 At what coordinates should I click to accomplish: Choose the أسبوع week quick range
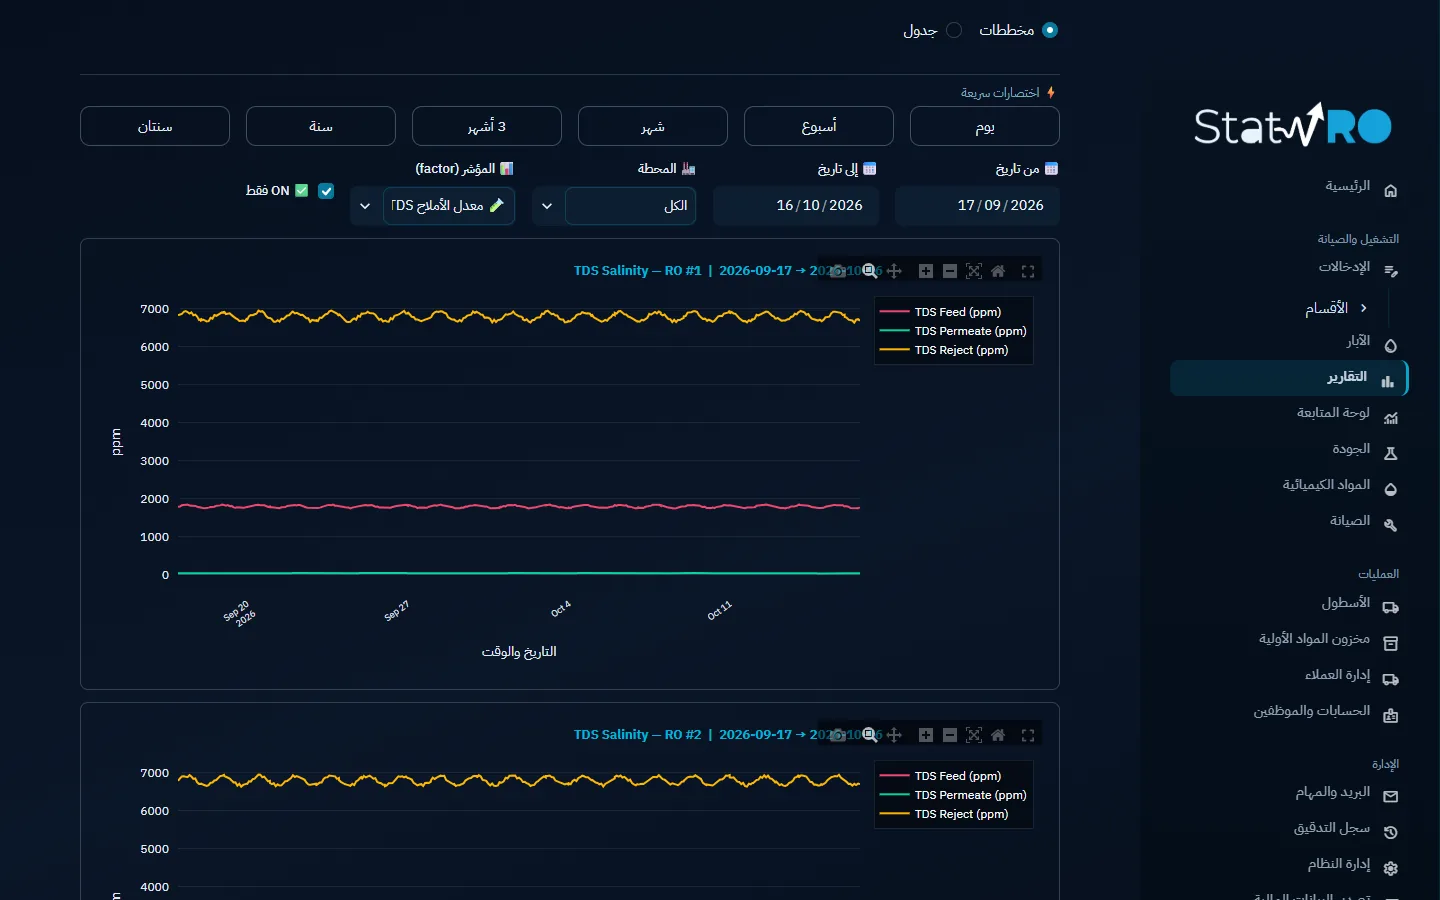click(819, 126)
